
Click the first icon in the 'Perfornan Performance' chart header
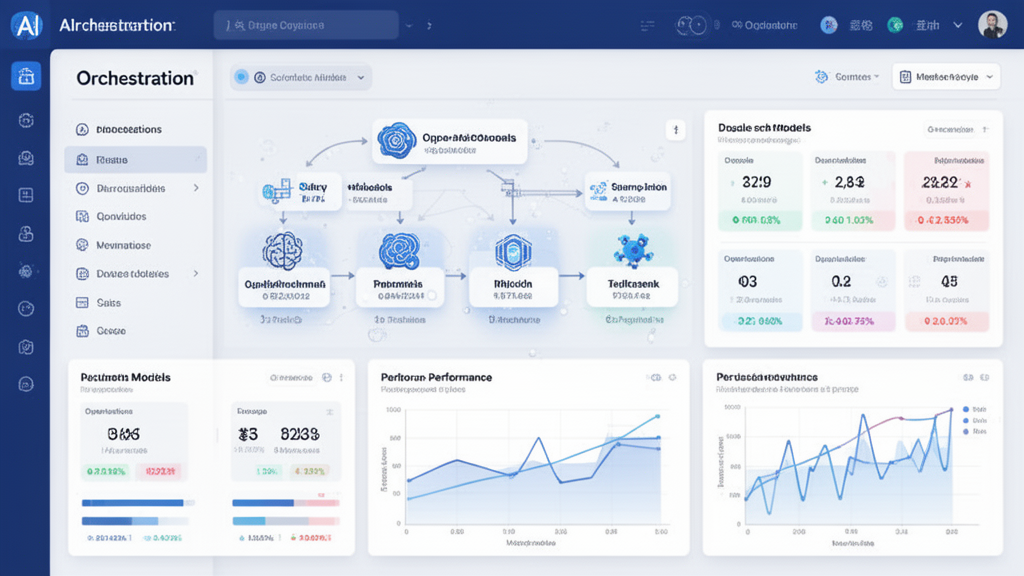pyautogui.click(x=656, y=377)
